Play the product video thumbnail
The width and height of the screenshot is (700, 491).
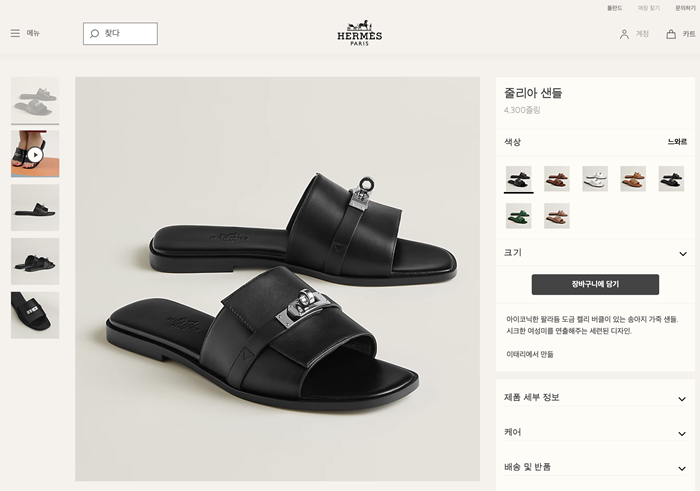(35, 154)
